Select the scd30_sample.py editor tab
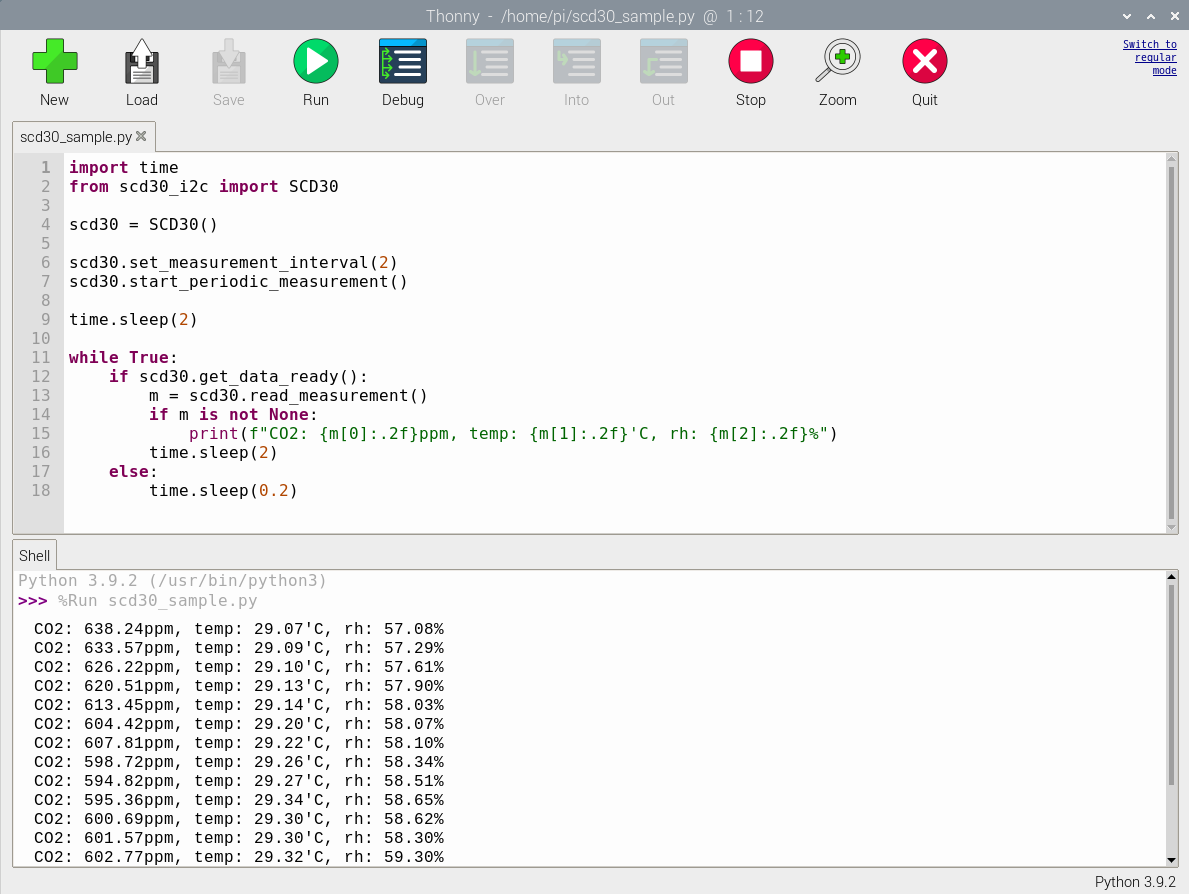This screenshot has height=894, width=1189. click(x=75, y=137)
